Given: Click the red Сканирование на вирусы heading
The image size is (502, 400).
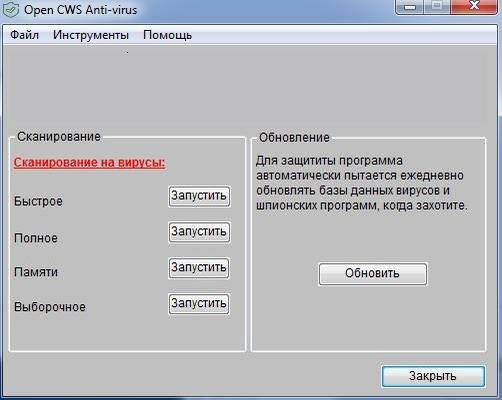Looking at the screenshot, I should click(x=89, y=163).
